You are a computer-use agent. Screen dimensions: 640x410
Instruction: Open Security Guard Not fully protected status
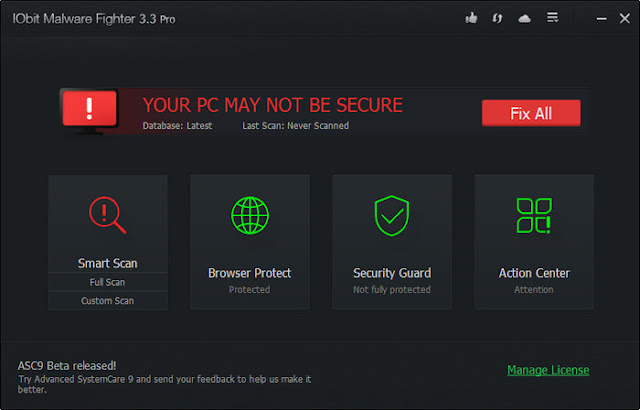[x=392, y=290]
